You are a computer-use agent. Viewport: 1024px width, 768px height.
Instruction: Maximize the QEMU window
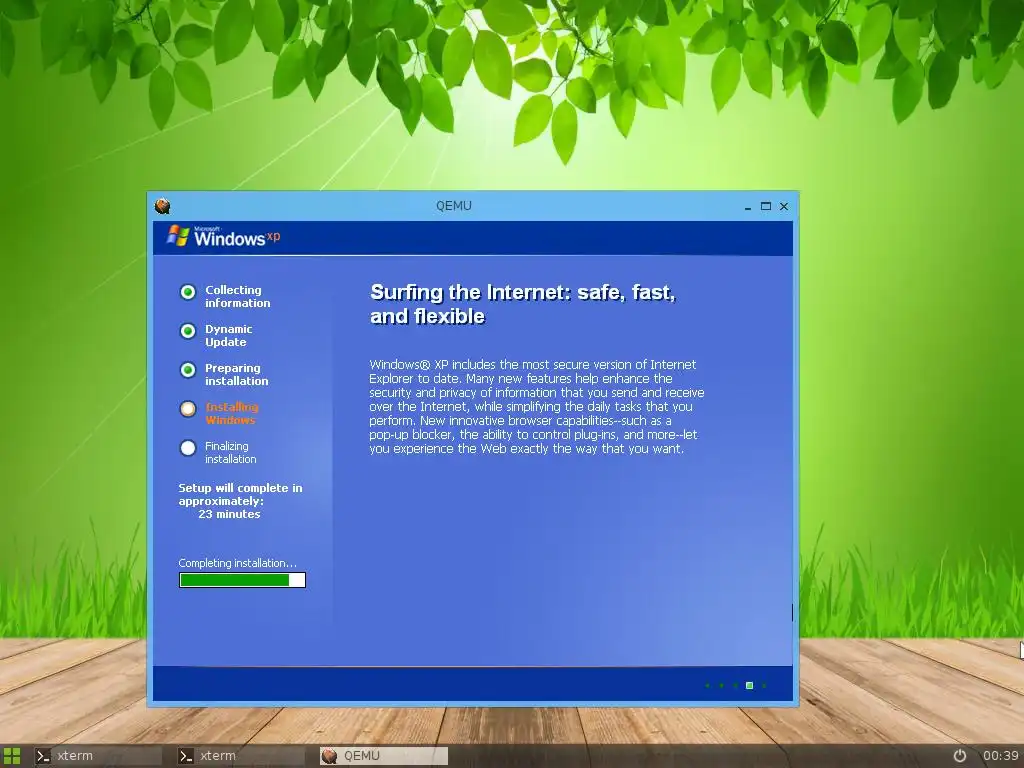click(766, 206)
